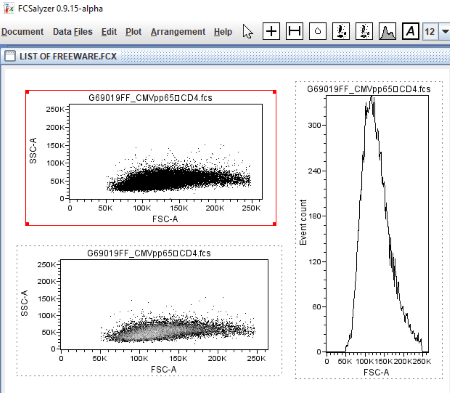Select the quadrant gate crosshair tool
The height and width of the screenshot is (393, 450).
pyautogui.click(x=271, y=31)
